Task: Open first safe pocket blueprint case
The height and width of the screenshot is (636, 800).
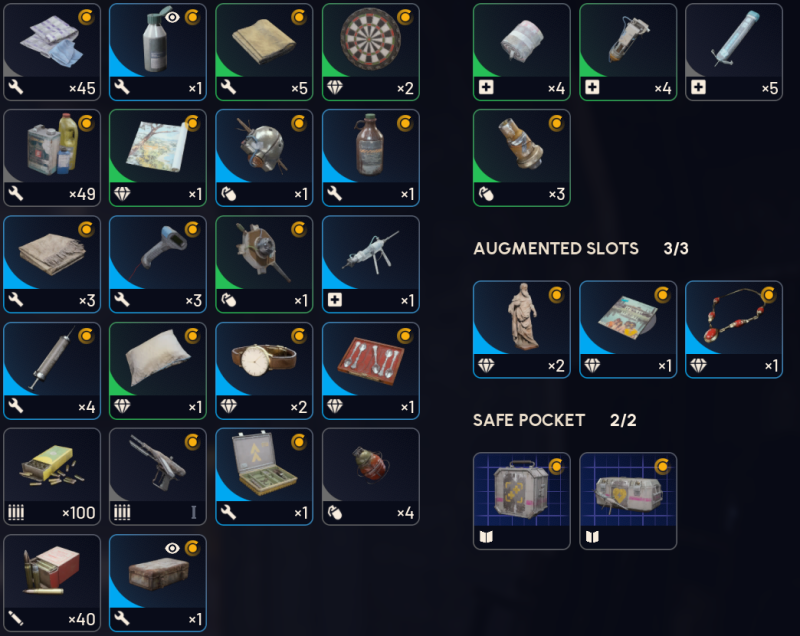Action: (x=521, y=501)
